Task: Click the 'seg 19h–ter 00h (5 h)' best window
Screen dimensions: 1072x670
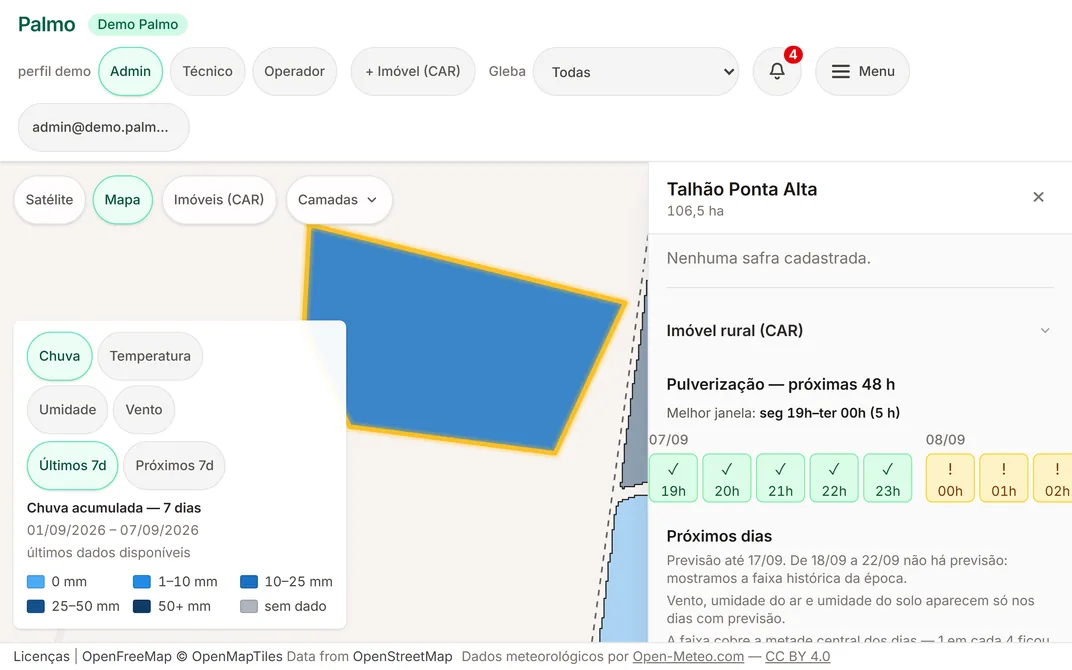Action: pyautogui.click(x=829, y=413)
